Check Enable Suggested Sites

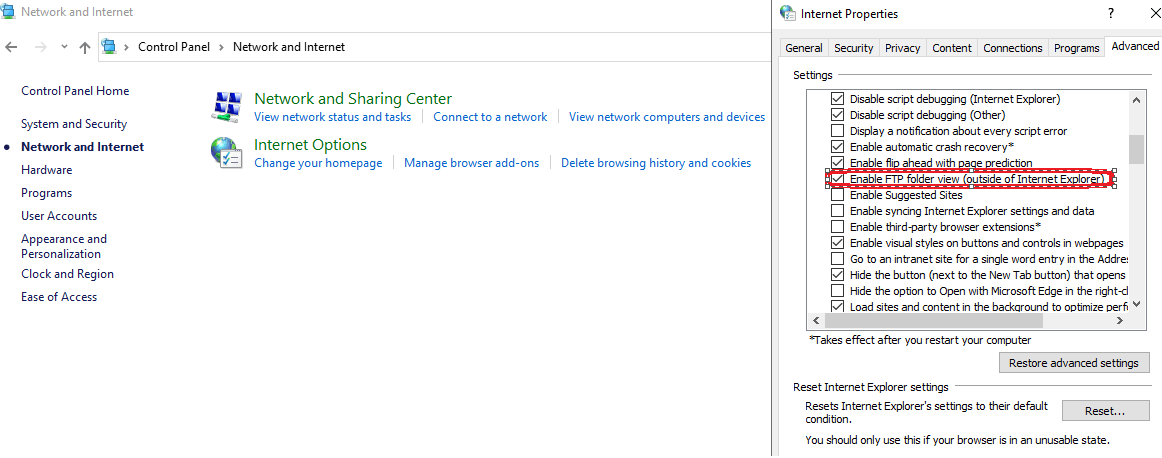click(837, 196)
